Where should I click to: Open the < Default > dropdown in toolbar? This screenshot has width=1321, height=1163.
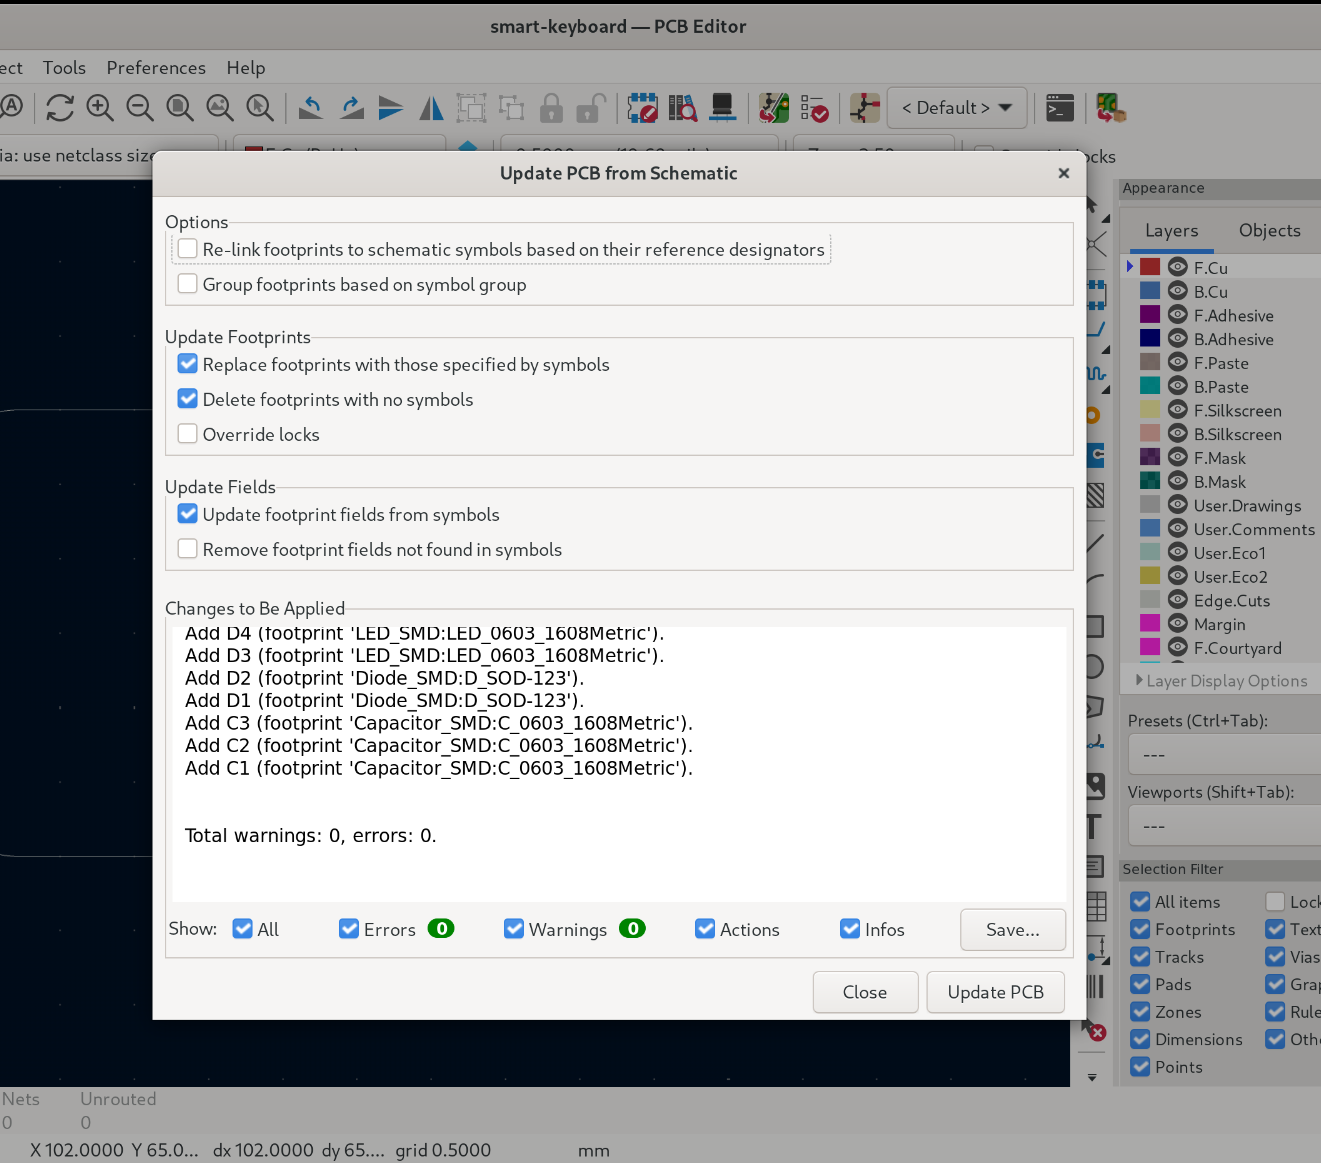(957, 107)
